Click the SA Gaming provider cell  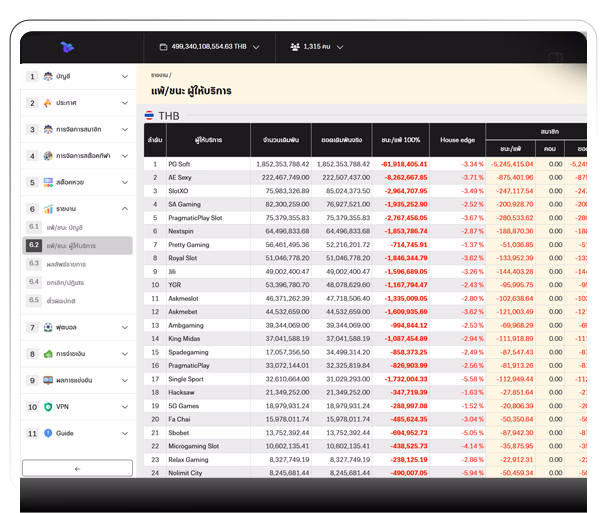[x=208, y=204]
